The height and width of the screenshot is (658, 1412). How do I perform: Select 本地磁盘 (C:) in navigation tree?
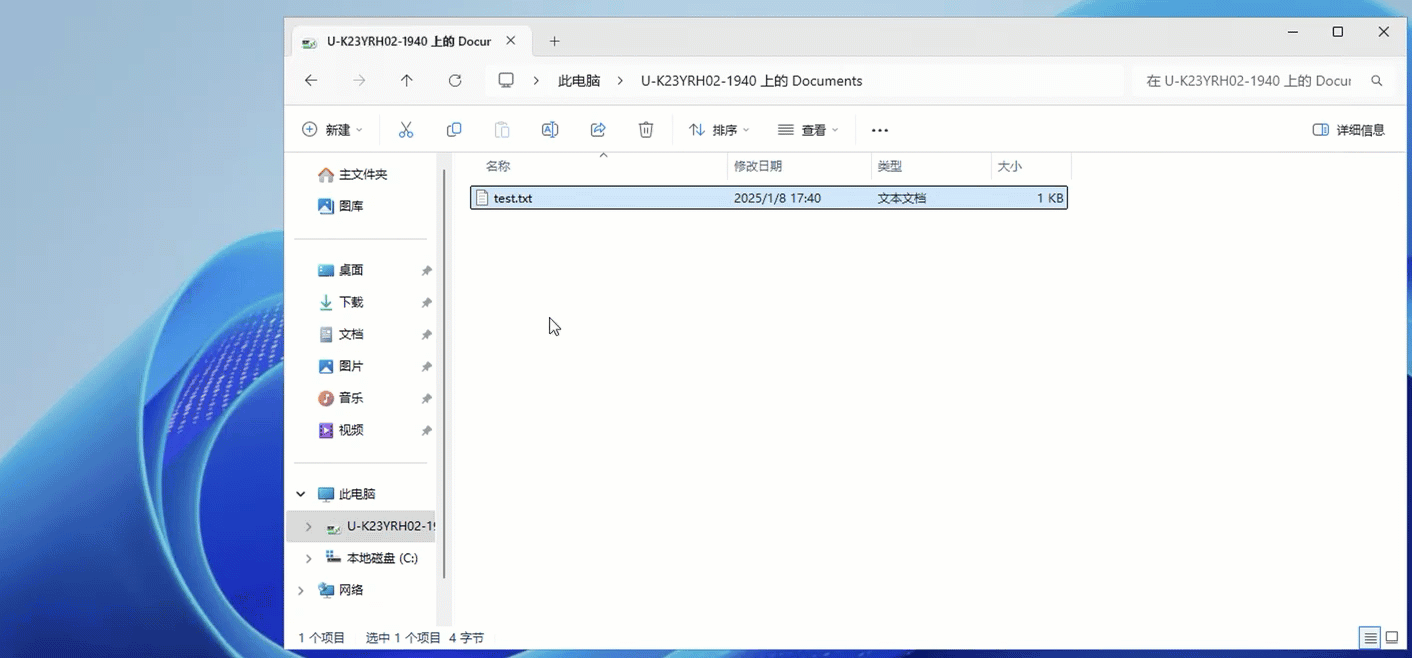382,558
